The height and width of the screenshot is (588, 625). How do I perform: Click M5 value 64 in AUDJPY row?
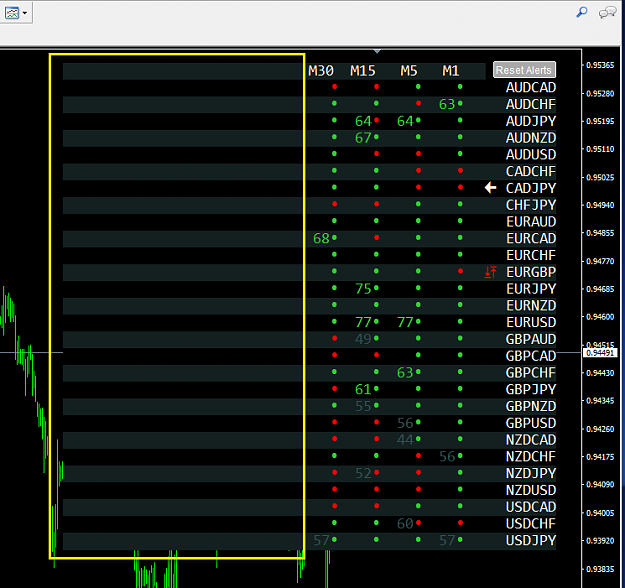pos(405,121)
